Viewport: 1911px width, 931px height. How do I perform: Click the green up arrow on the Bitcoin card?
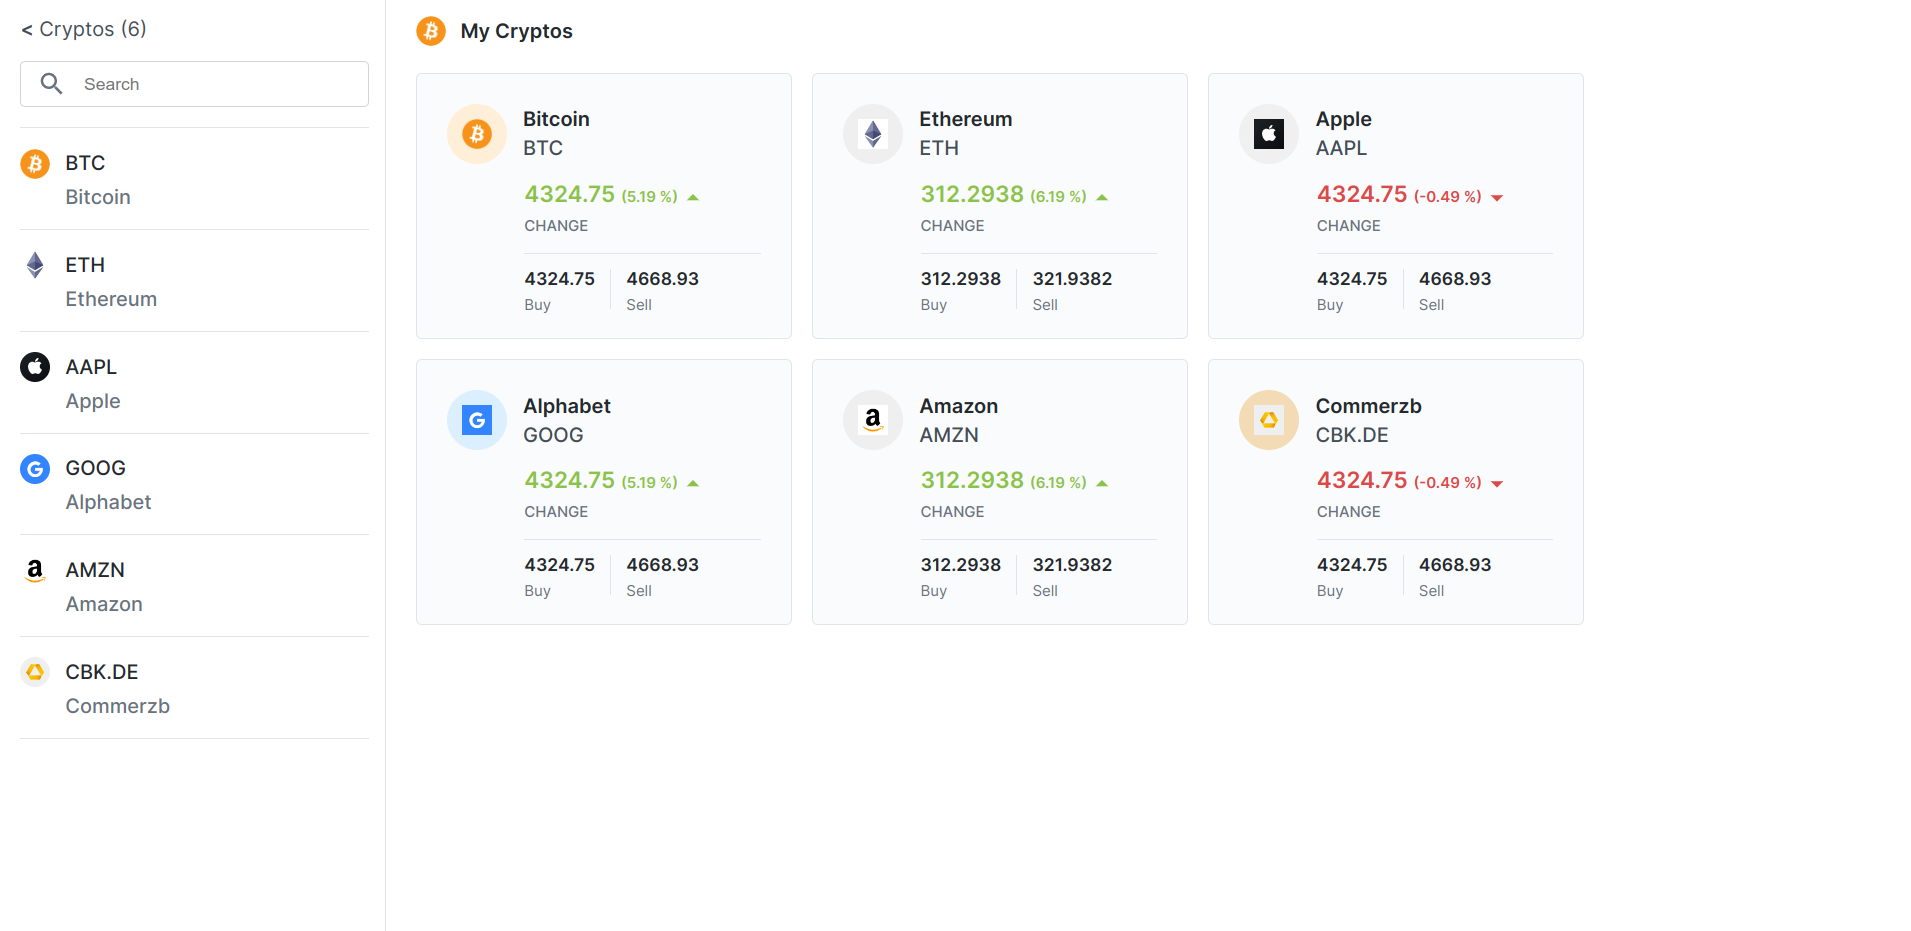693,196
